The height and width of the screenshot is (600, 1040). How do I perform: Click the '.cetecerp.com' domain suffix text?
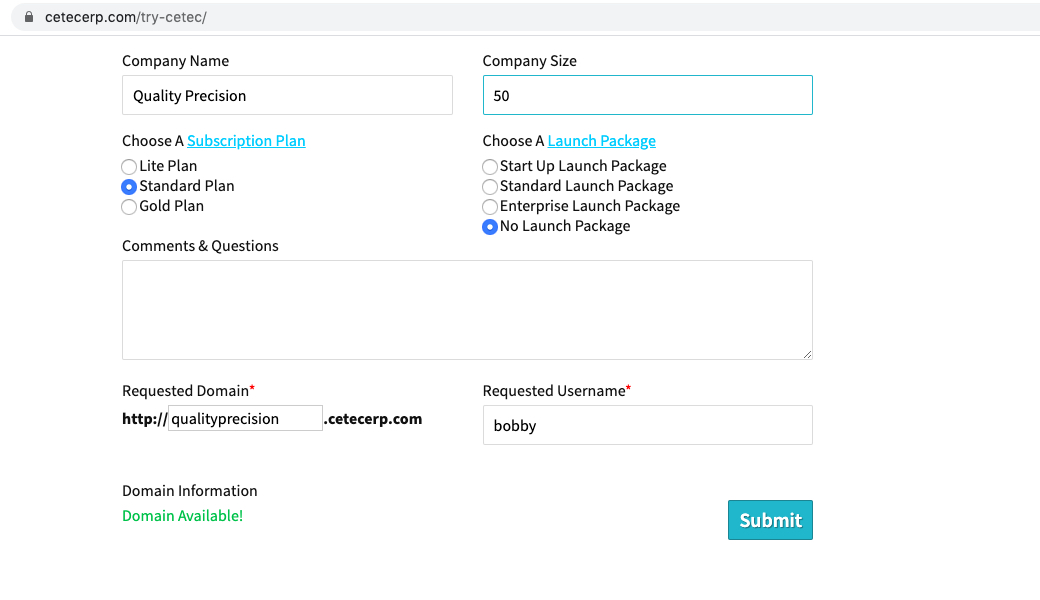pyautogui.click(x=373, y=419)
